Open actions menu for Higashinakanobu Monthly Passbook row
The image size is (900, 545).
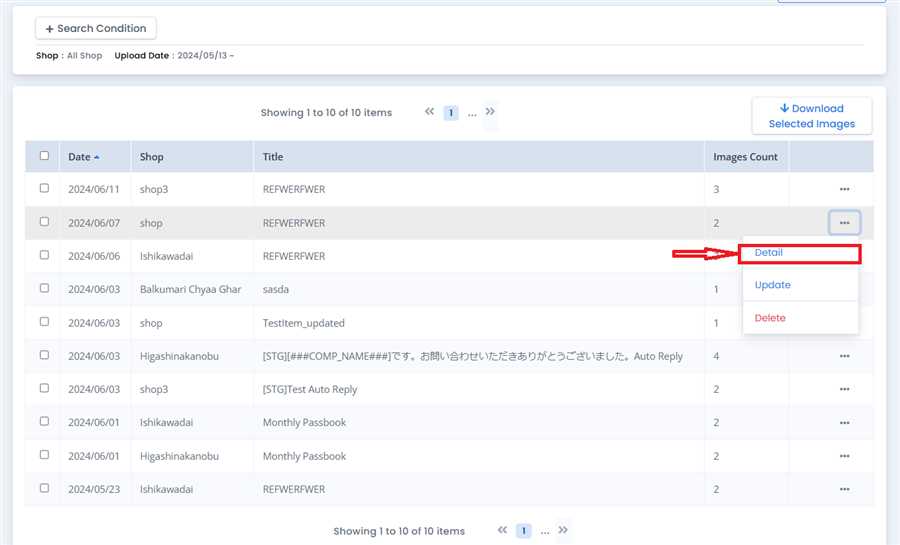(x=844, y=456)
